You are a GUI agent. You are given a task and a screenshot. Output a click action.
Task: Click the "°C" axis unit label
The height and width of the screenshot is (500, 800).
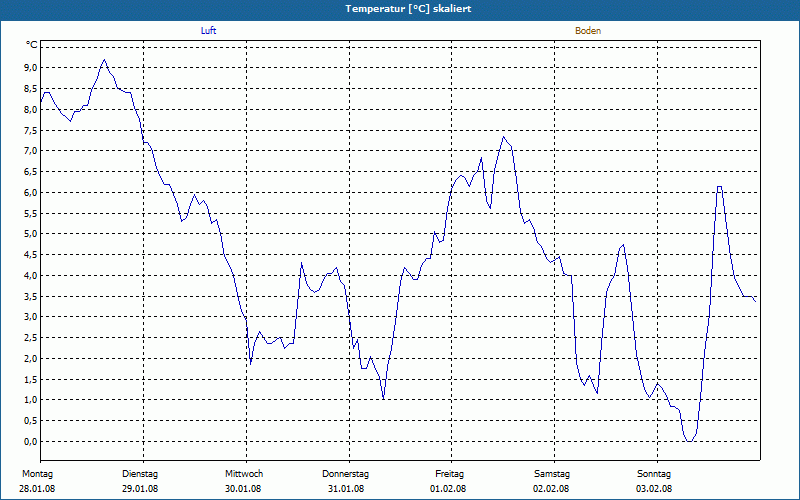(x=32, y=45)
